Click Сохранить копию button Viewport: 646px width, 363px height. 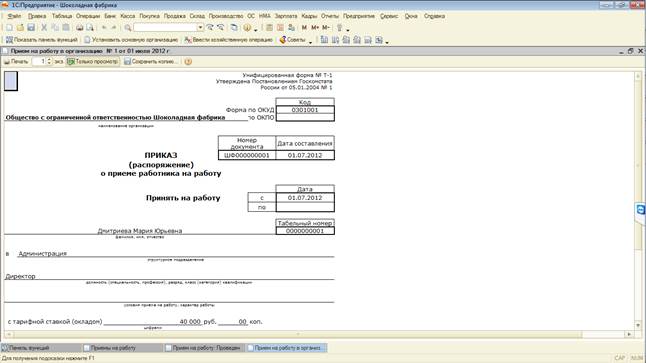pyautogui.click(x=151, y=62)
